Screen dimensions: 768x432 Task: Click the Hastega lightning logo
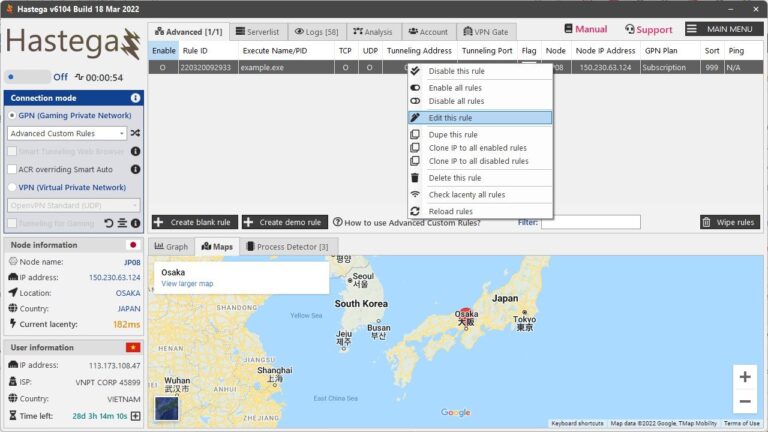[132, 44]
